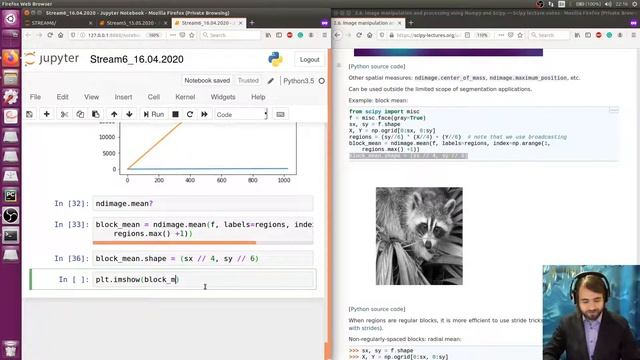Screen dimensions: 640x360
Task: Open the Edit menu in Jupyter
Action: (62, 97)
